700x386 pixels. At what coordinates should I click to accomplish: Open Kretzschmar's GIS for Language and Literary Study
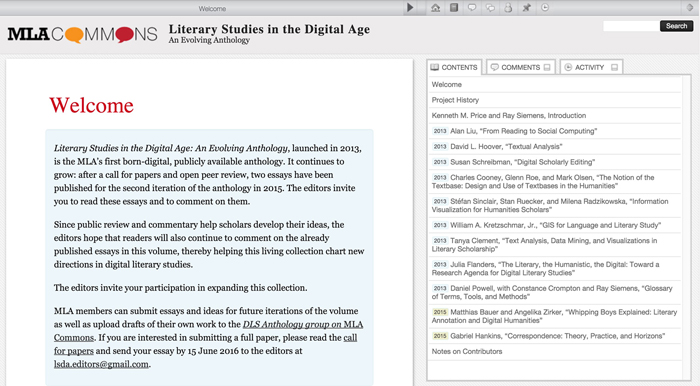pos(555,225)
